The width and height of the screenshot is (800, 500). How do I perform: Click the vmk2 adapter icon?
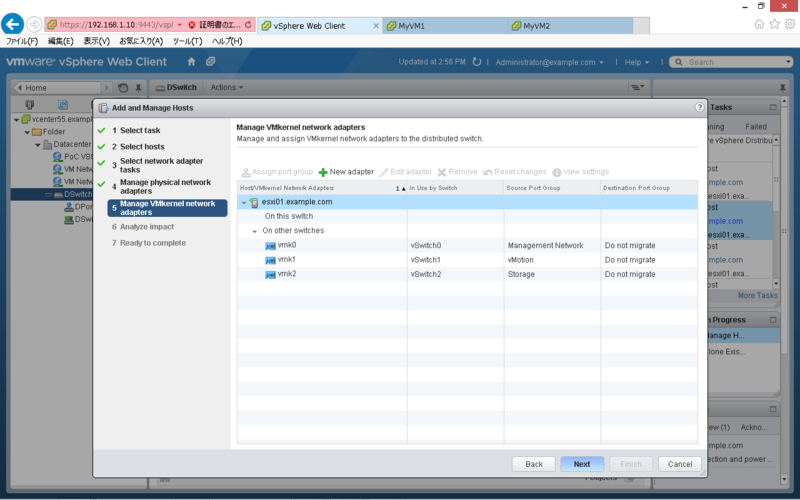pos(270,274)
